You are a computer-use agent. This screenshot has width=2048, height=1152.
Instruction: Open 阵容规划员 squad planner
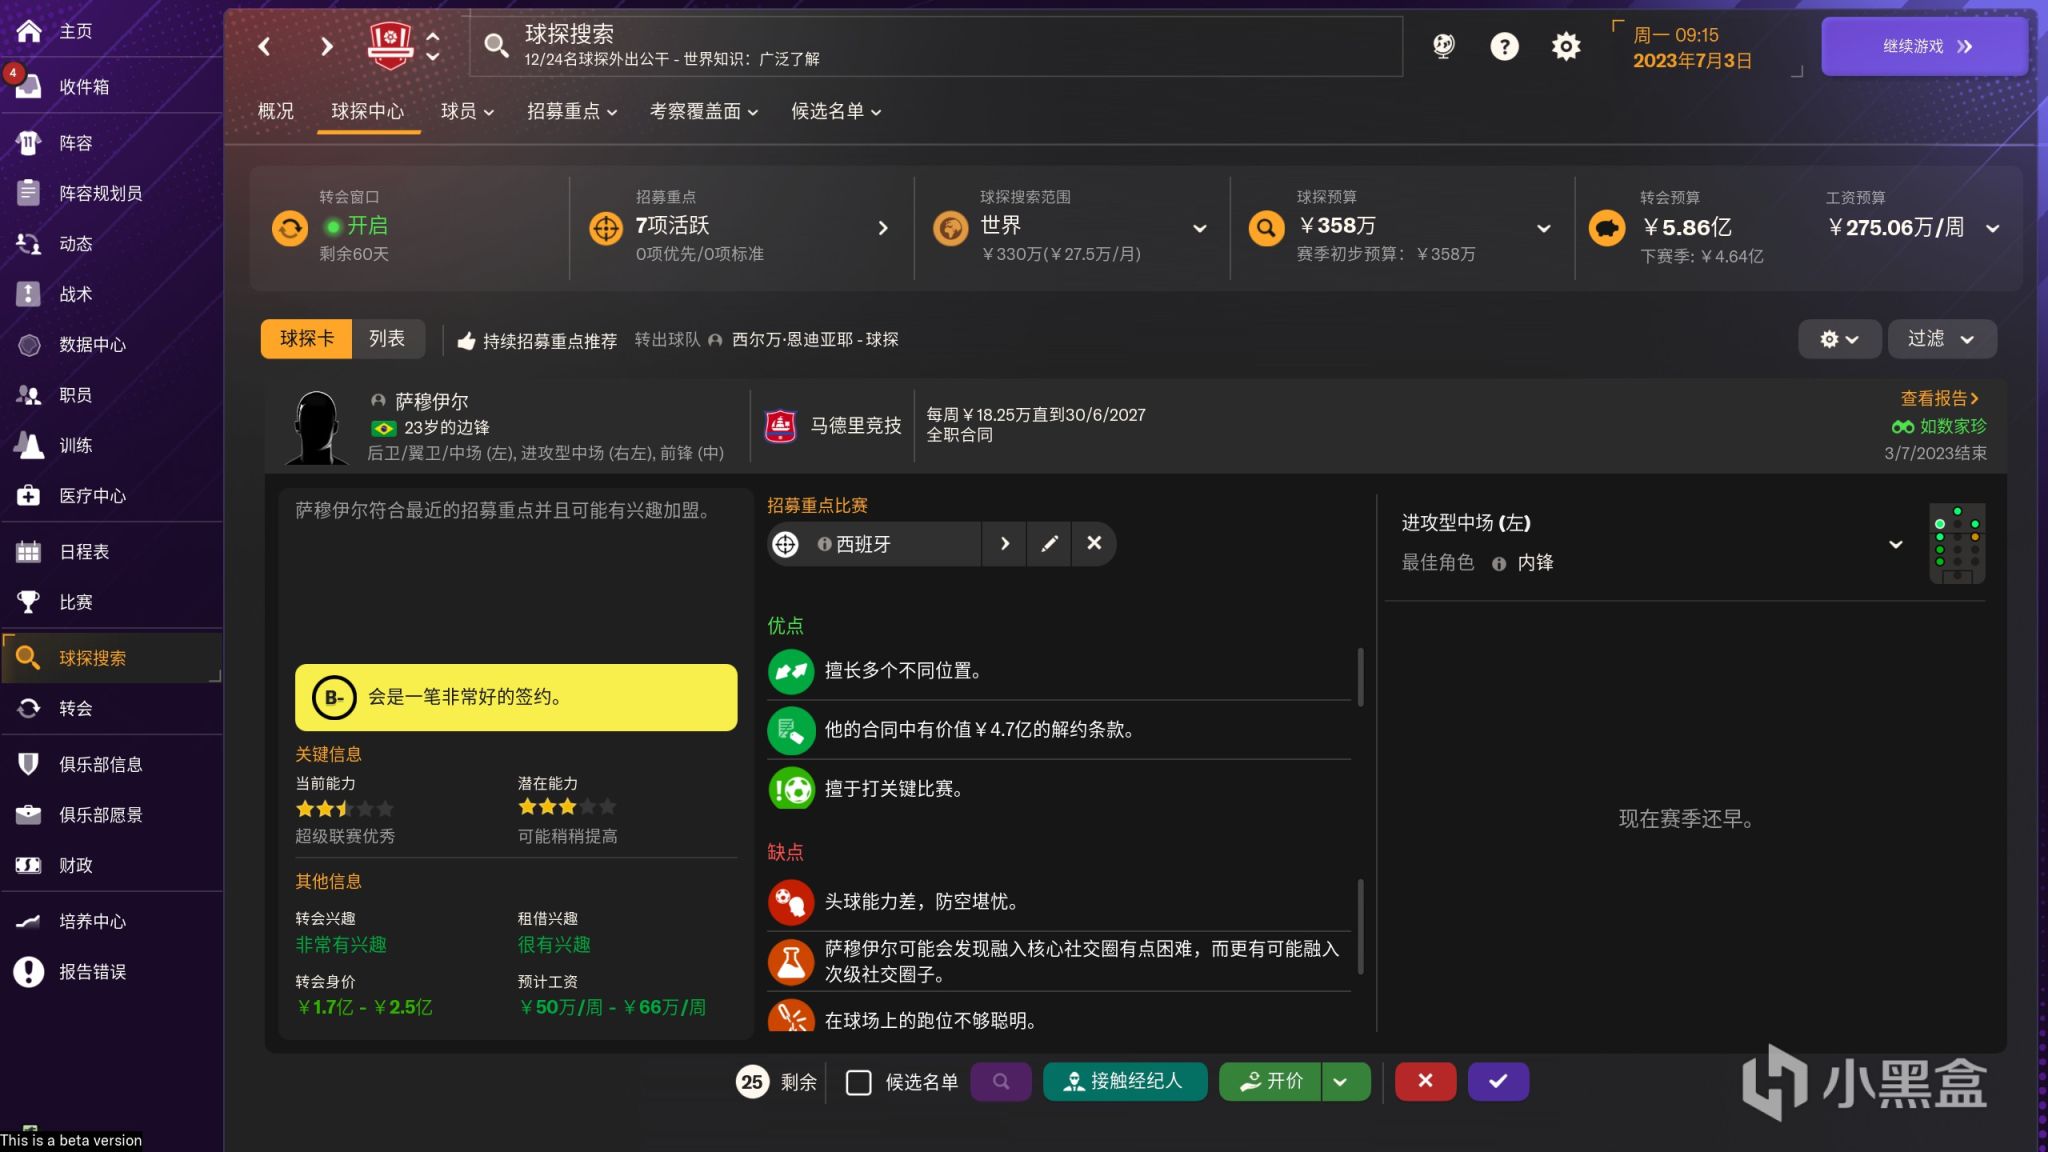111,193
